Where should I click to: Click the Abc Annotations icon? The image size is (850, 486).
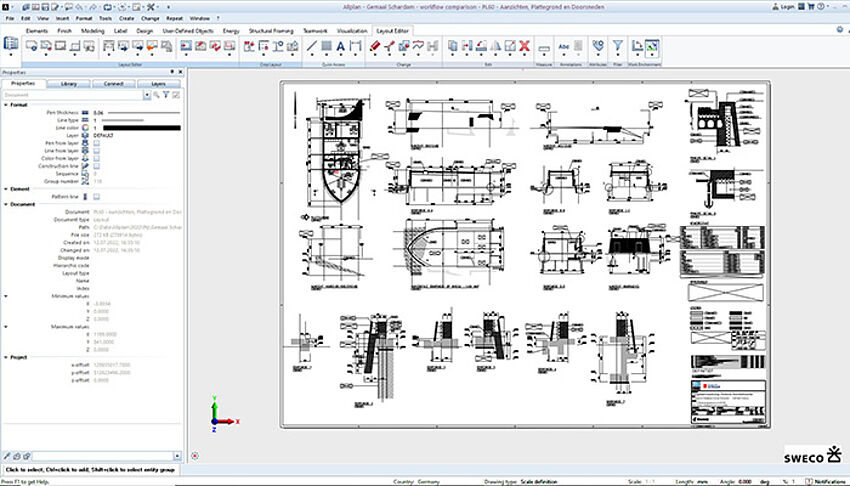pos(565,46)
